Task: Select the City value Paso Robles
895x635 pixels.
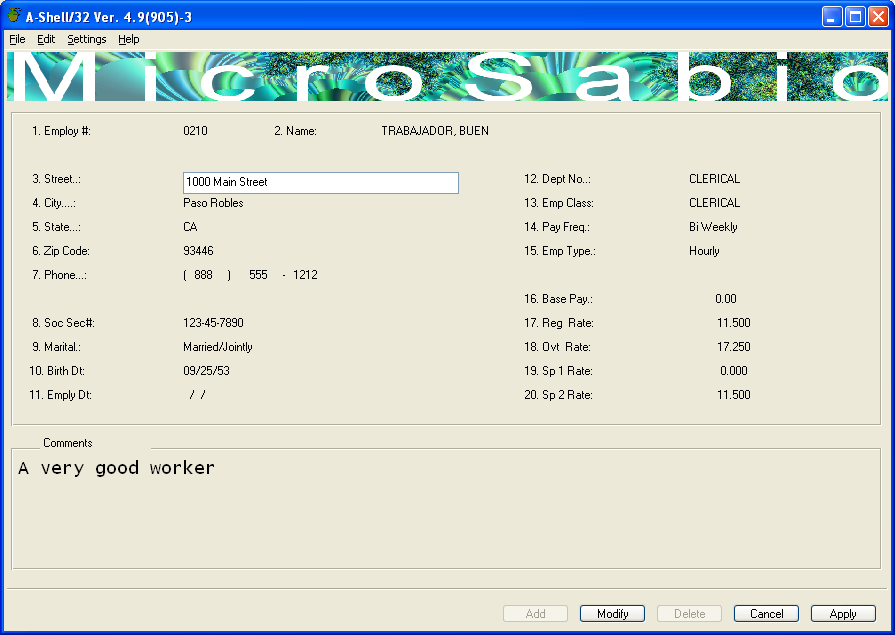Action: [213, 203]
